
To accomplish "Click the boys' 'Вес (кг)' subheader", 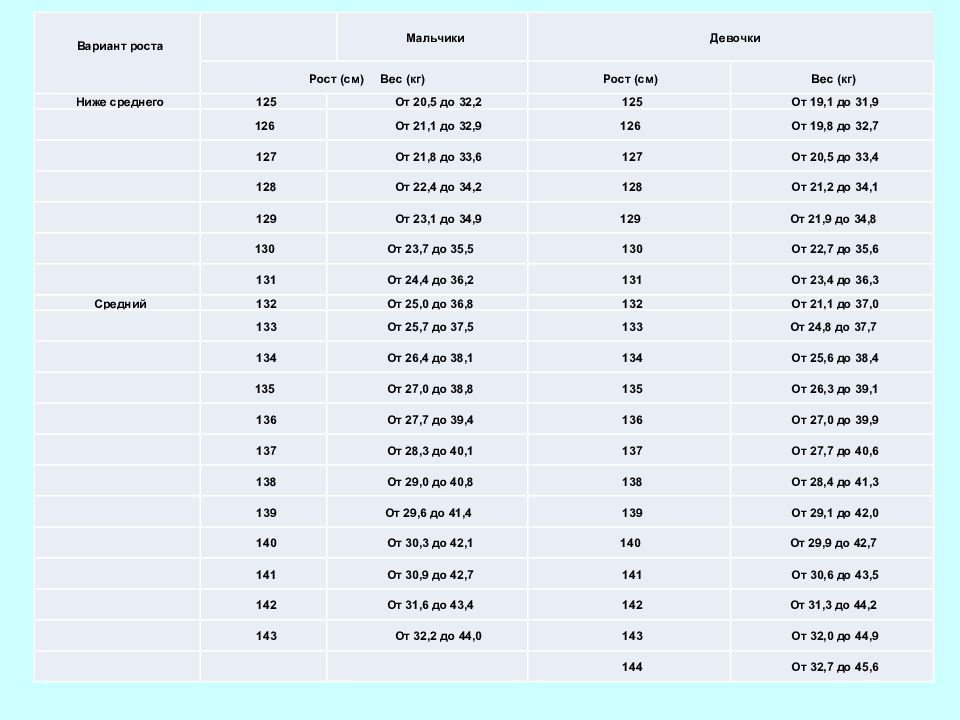I will coord(402,79).
